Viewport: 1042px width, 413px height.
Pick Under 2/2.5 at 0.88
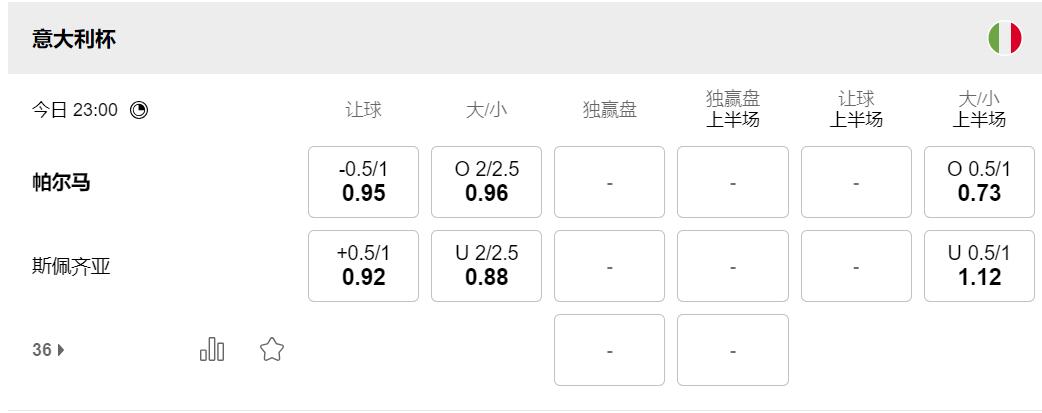point(486,266)
